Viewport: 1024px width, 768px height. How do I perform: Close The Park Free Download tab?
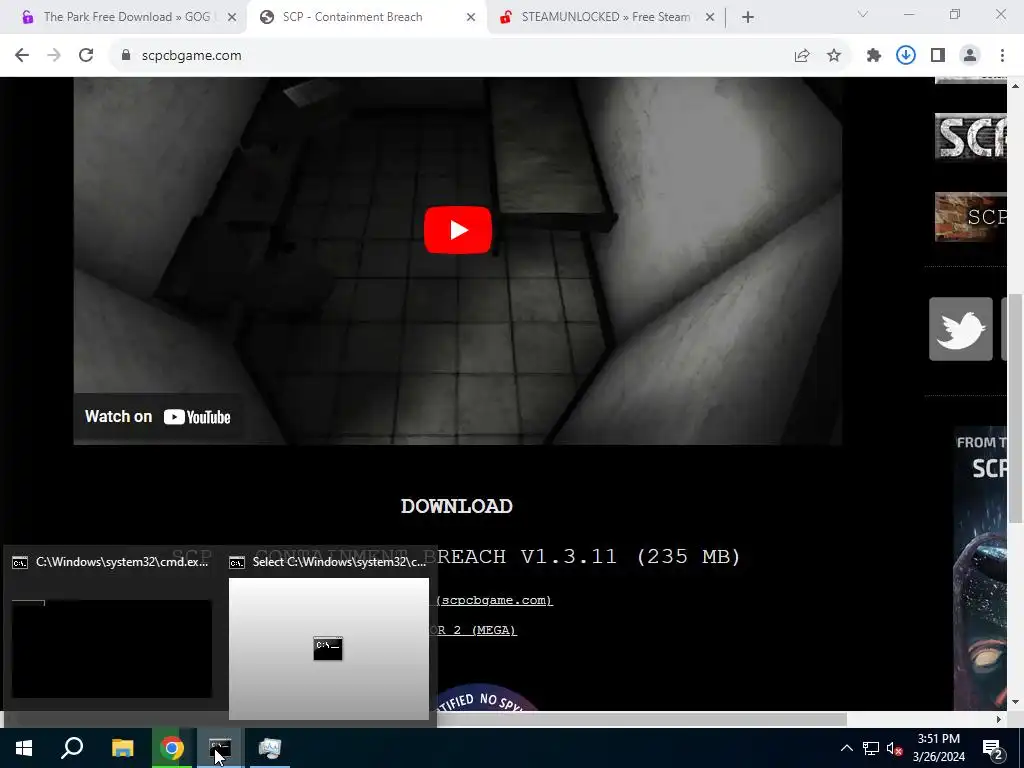click(232, 17)
